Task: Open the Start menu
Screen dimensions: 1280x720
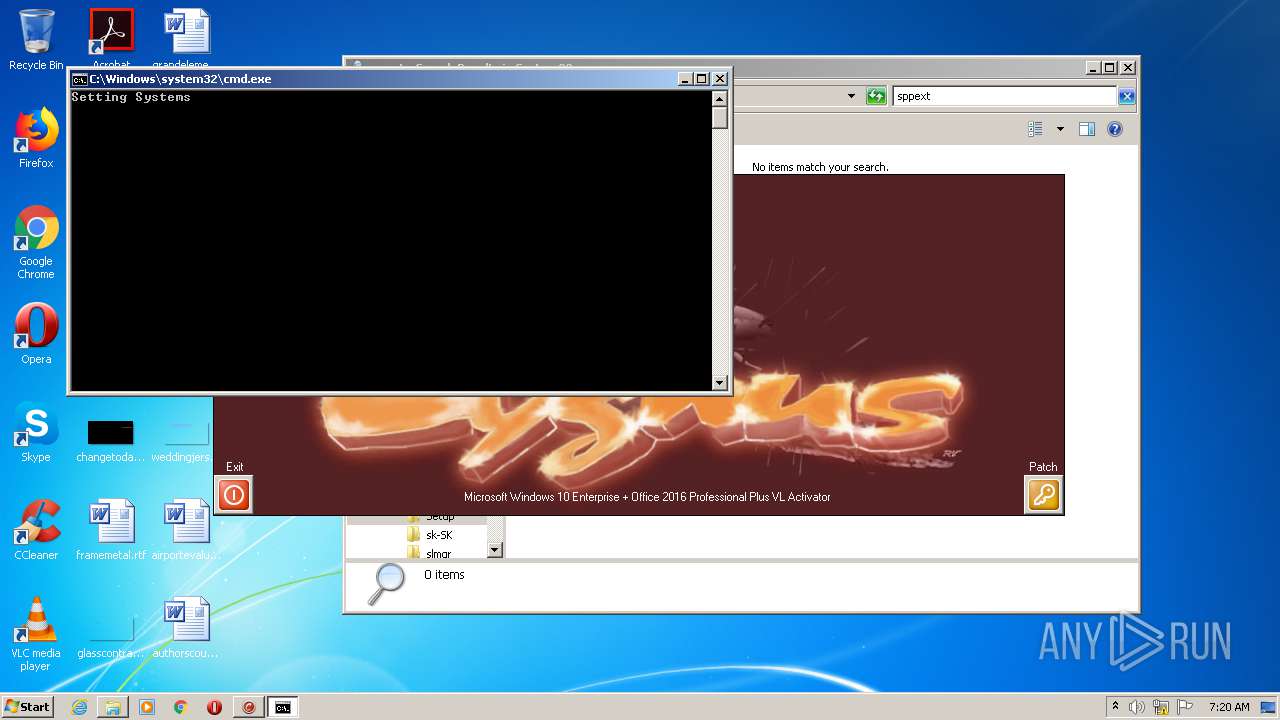Action: (28, 707)
